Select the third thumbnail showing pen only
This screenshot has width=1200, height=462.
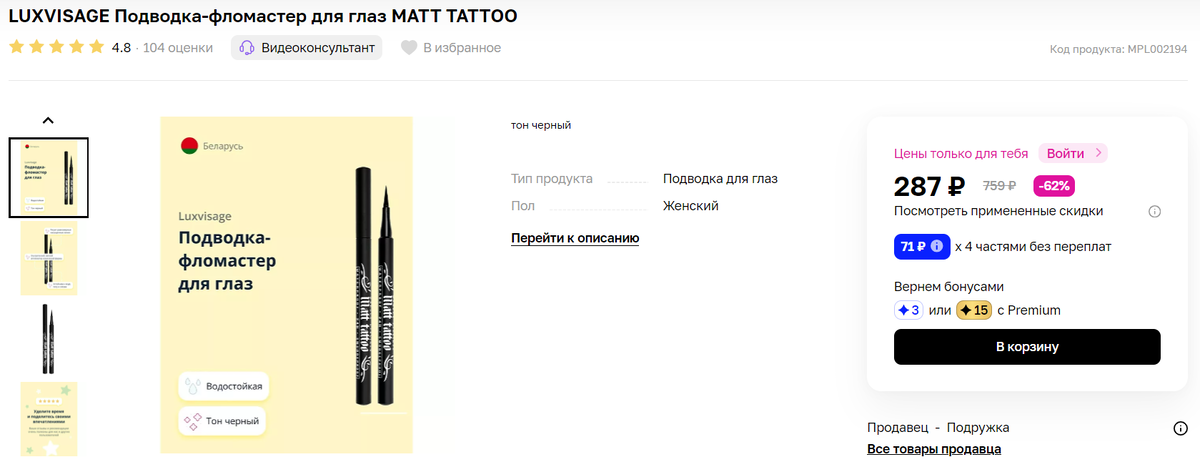coord(49,339)
